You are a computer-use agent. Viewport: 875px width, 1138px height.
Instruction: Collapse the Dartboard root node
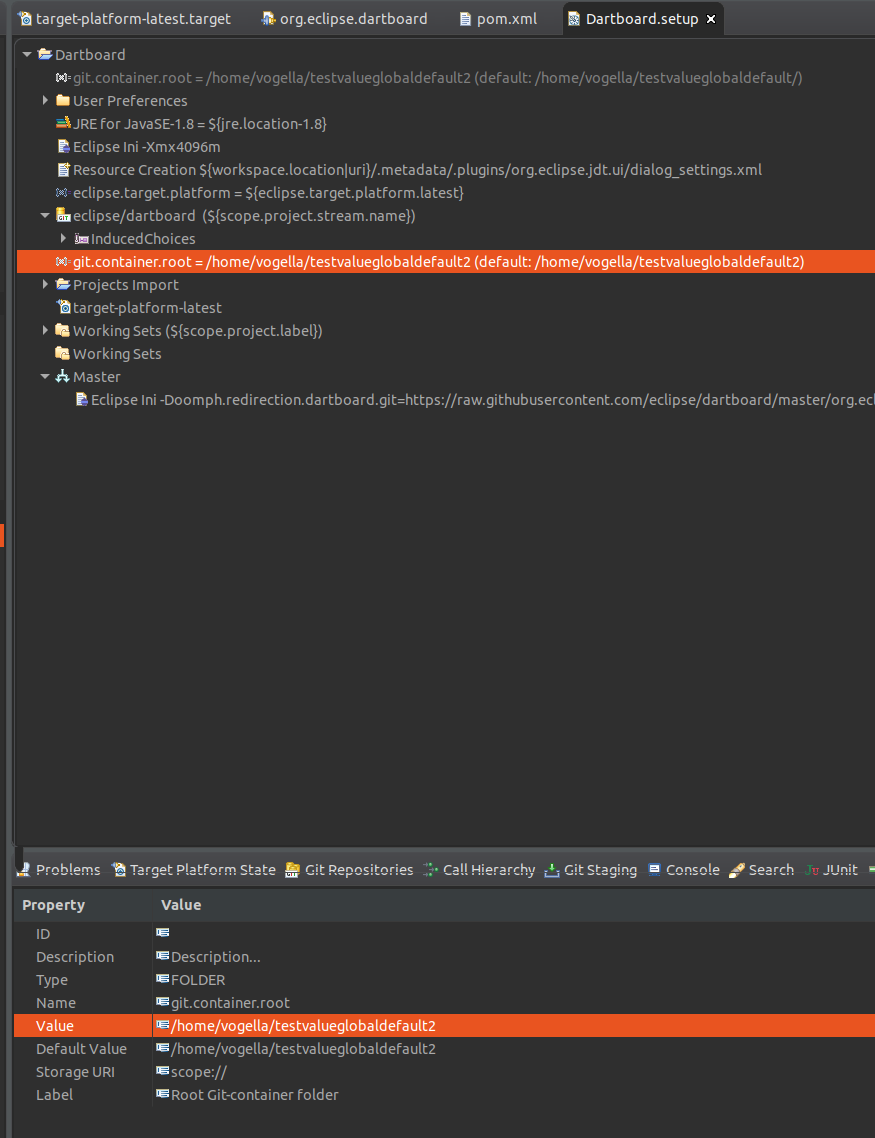(27, 54)
